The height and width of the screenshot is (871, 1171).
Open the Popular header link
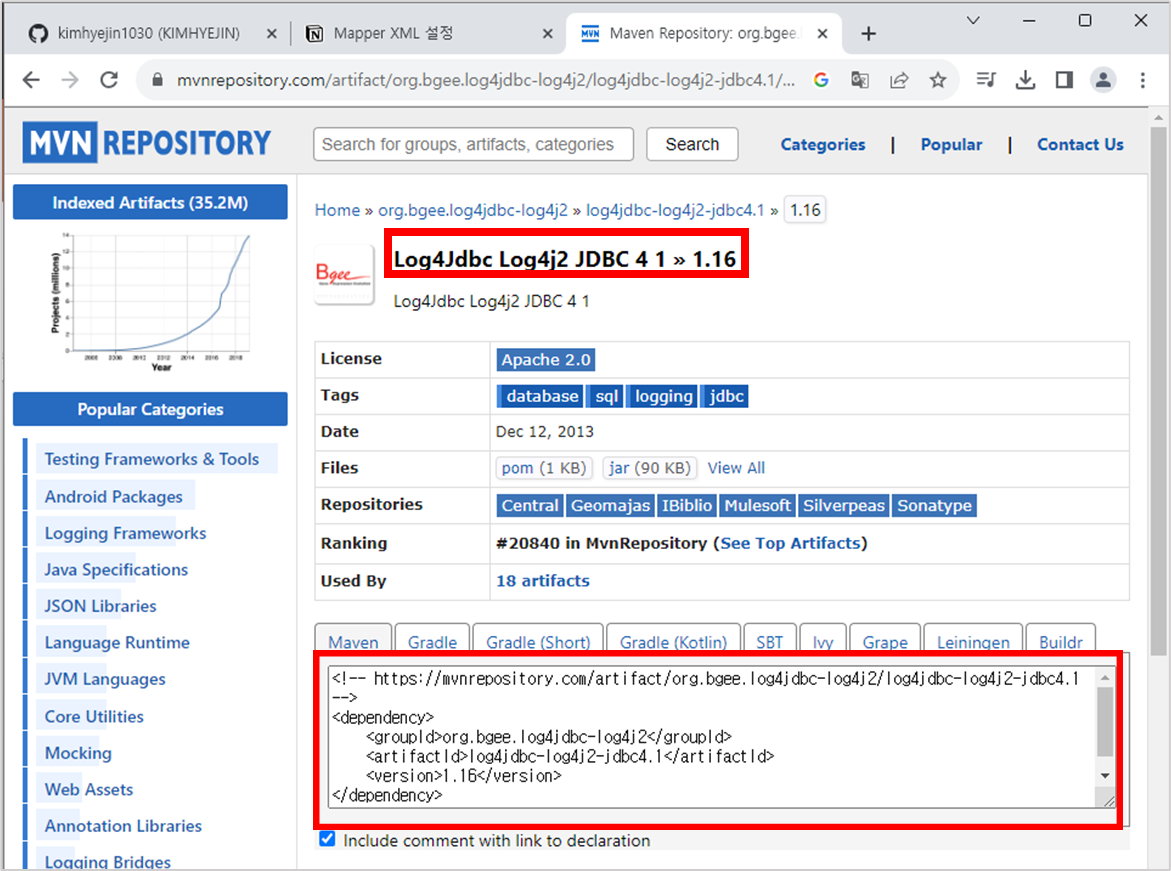click(x=951, y=144)
